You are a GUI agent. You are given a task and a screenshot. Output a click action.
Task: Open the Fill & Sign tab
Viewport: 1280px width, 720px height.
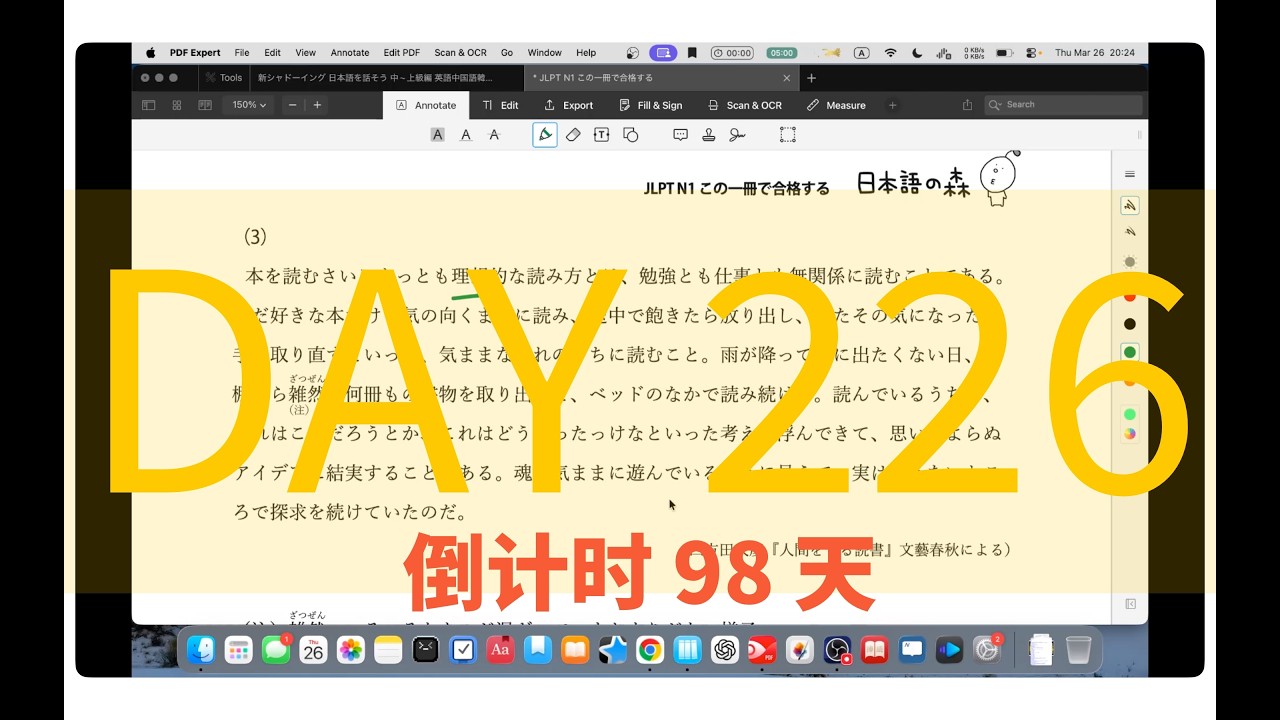(x=650, y=105)
